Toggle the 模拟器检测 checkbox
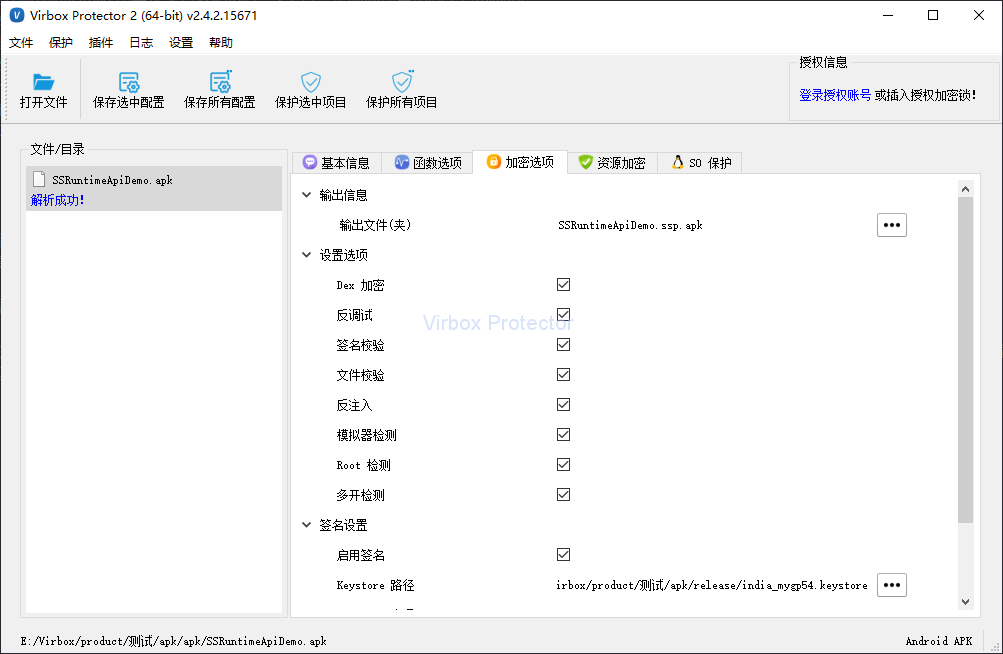This screenshot has width=1003, height=654. click(x=564, y=435)
